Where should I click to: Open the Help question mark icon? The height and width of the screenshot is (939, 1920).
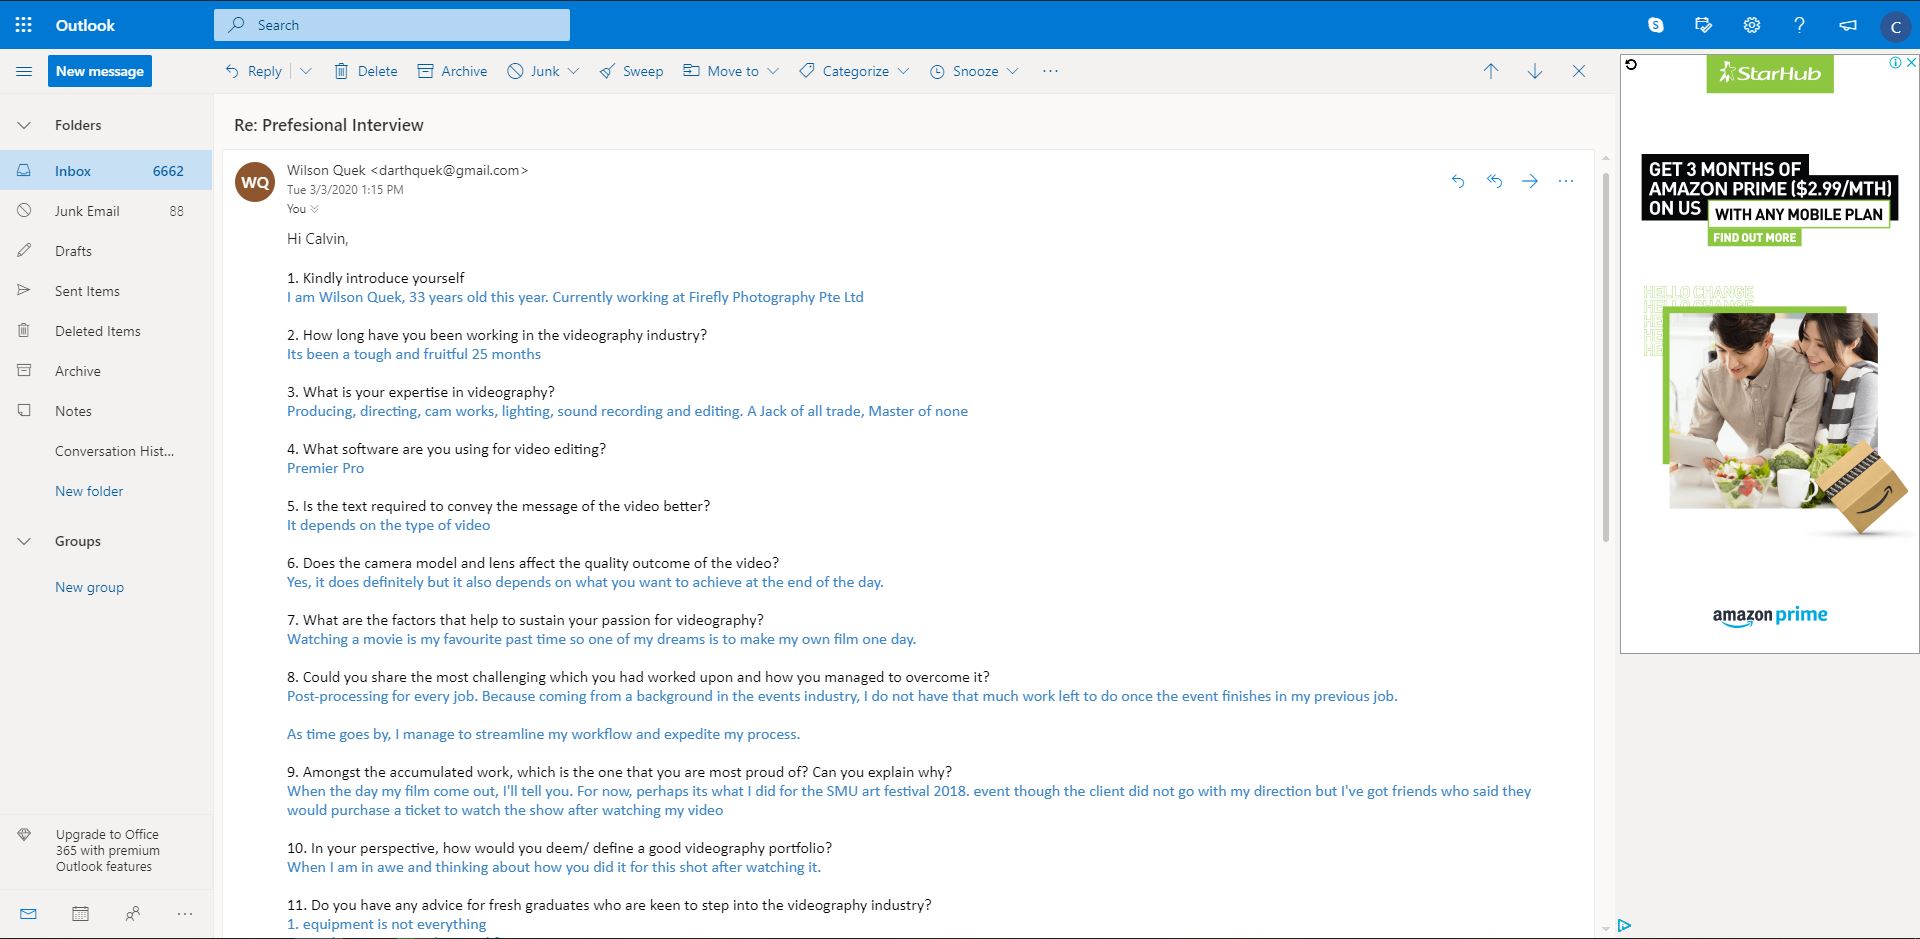click(1799, 25)
